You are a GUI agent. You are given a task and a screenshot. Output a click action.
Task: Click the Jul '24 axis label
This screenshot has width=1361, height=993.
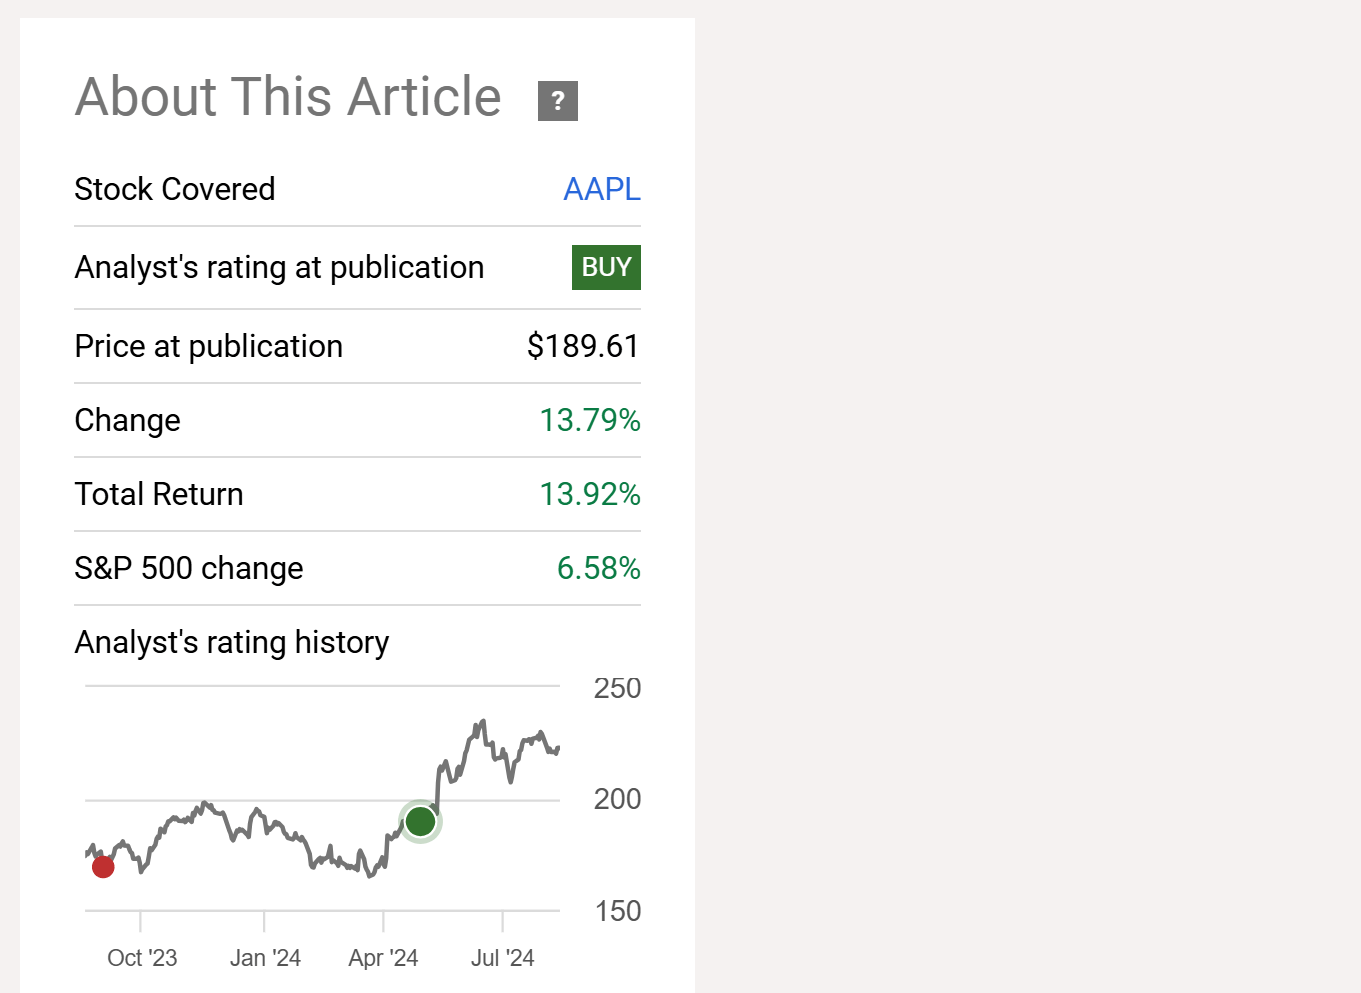502,958
